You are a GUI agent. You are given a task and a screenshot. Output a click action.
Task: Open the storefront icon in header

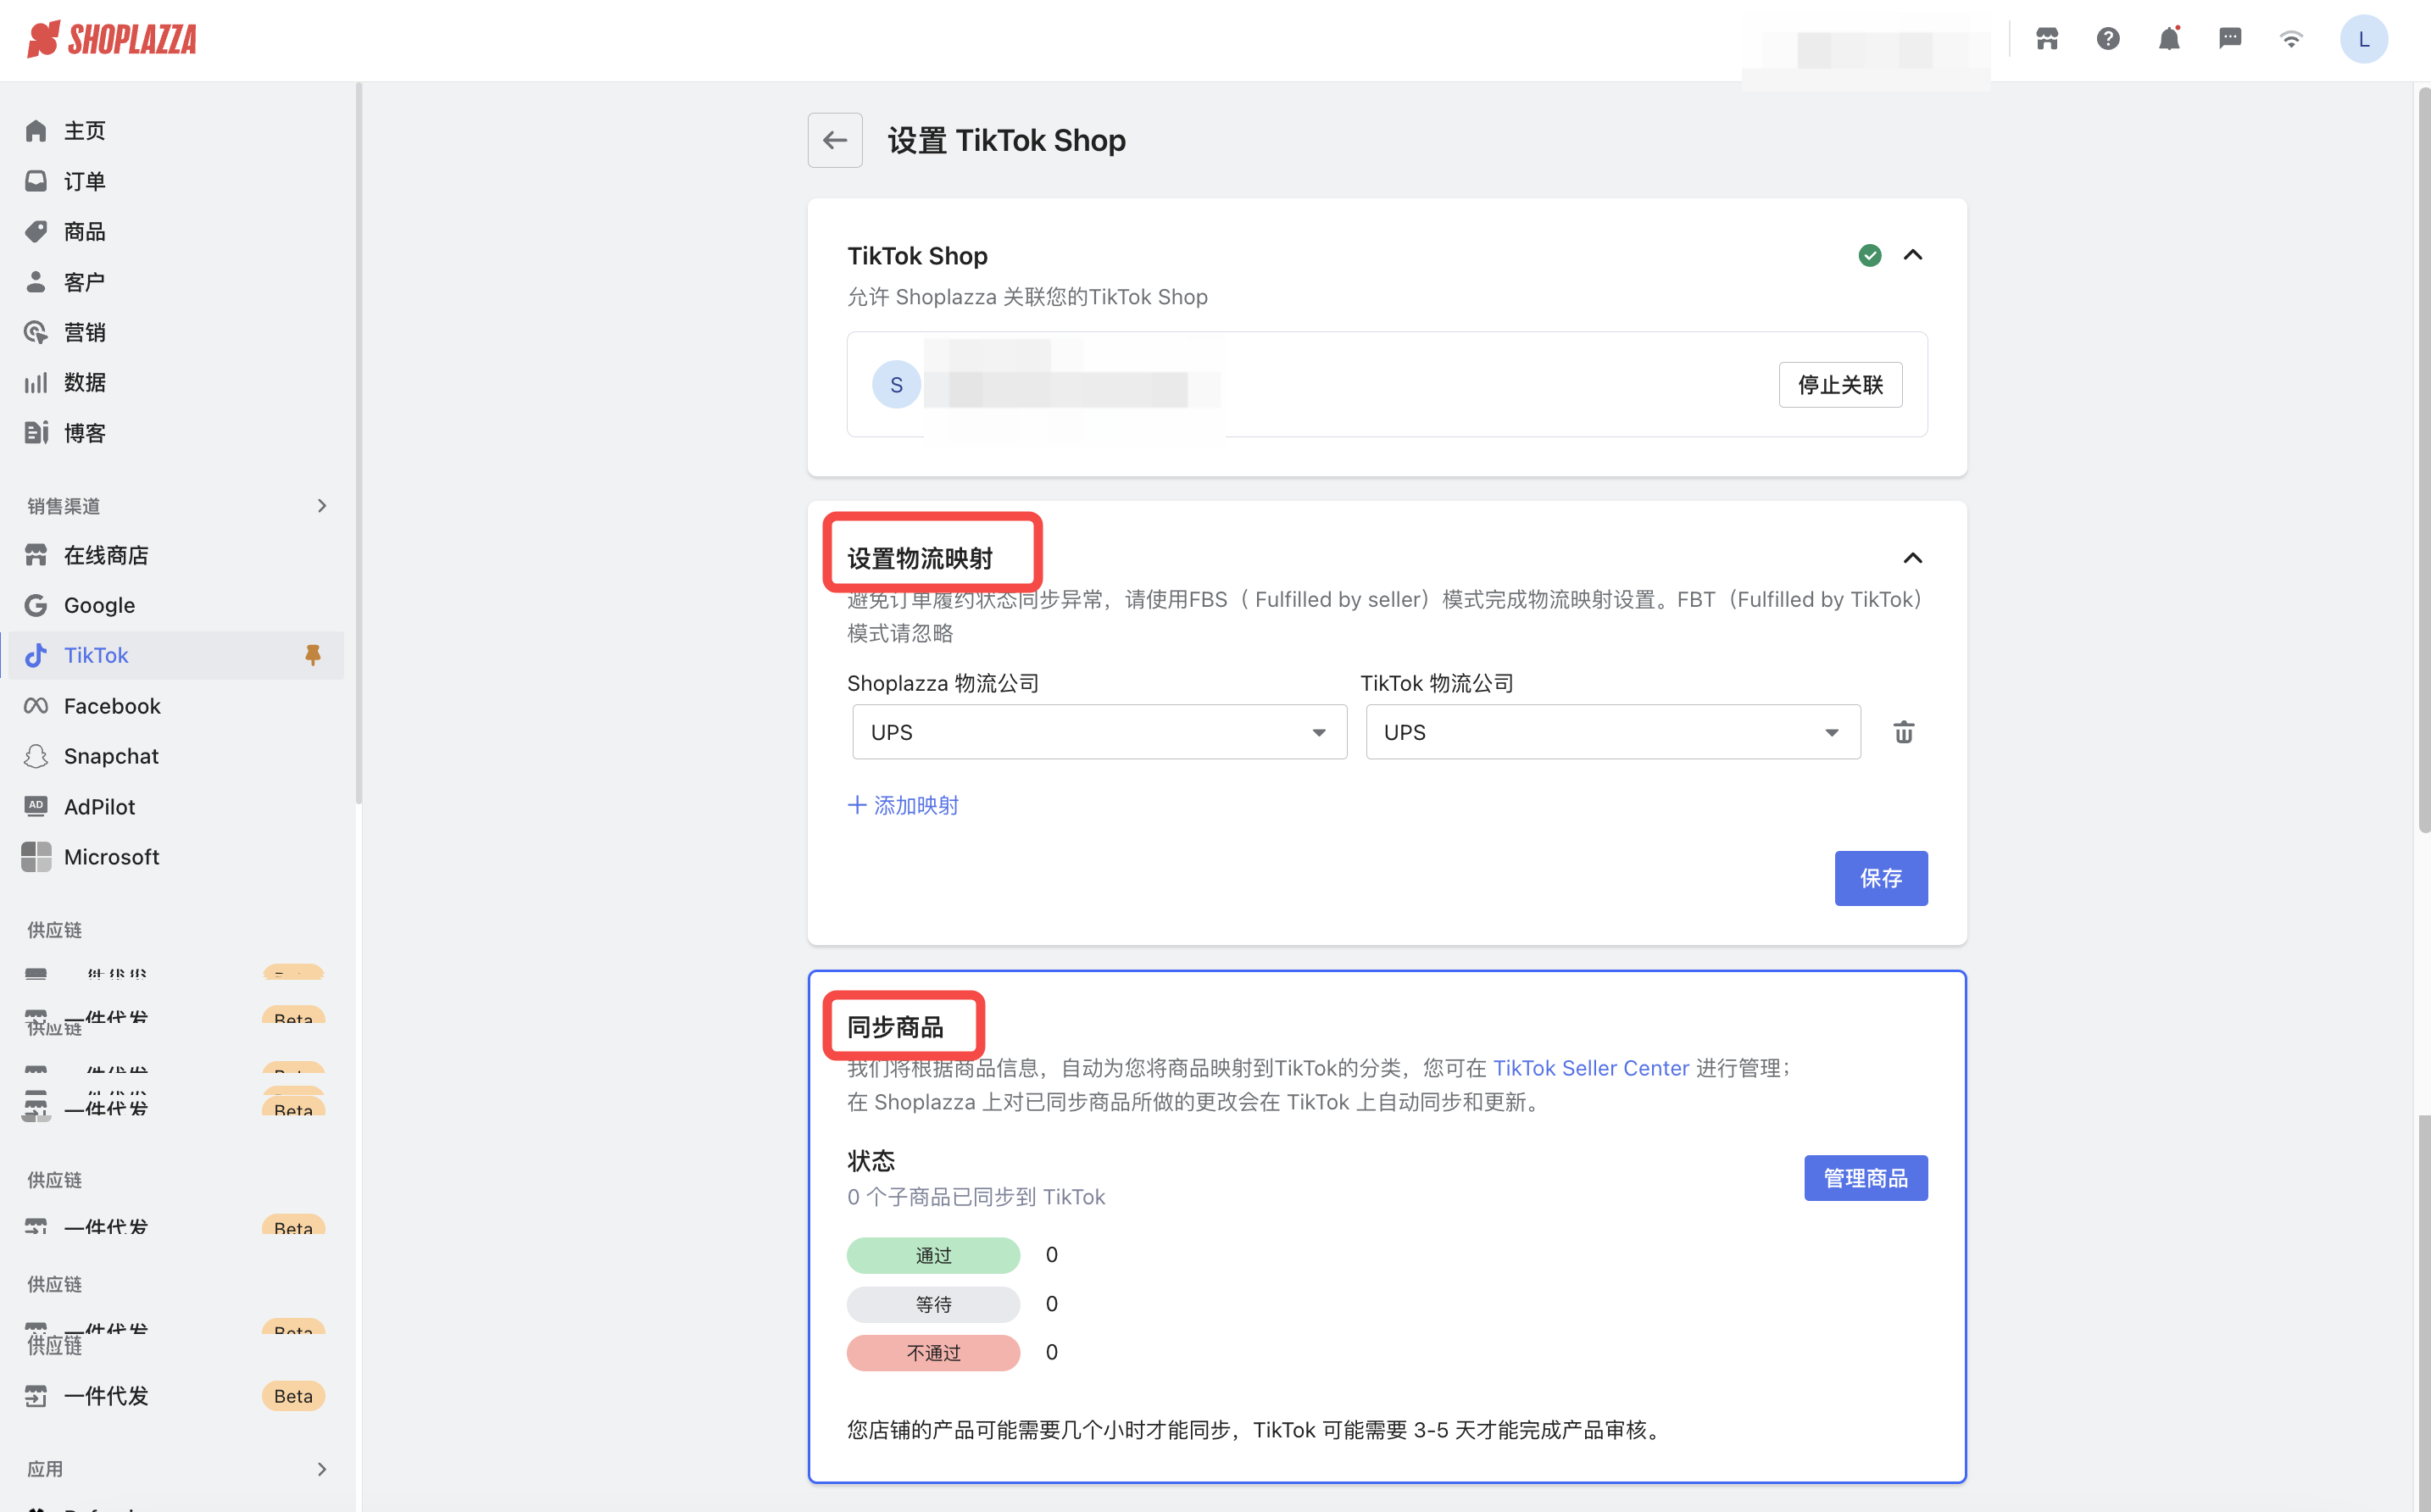2046,39
